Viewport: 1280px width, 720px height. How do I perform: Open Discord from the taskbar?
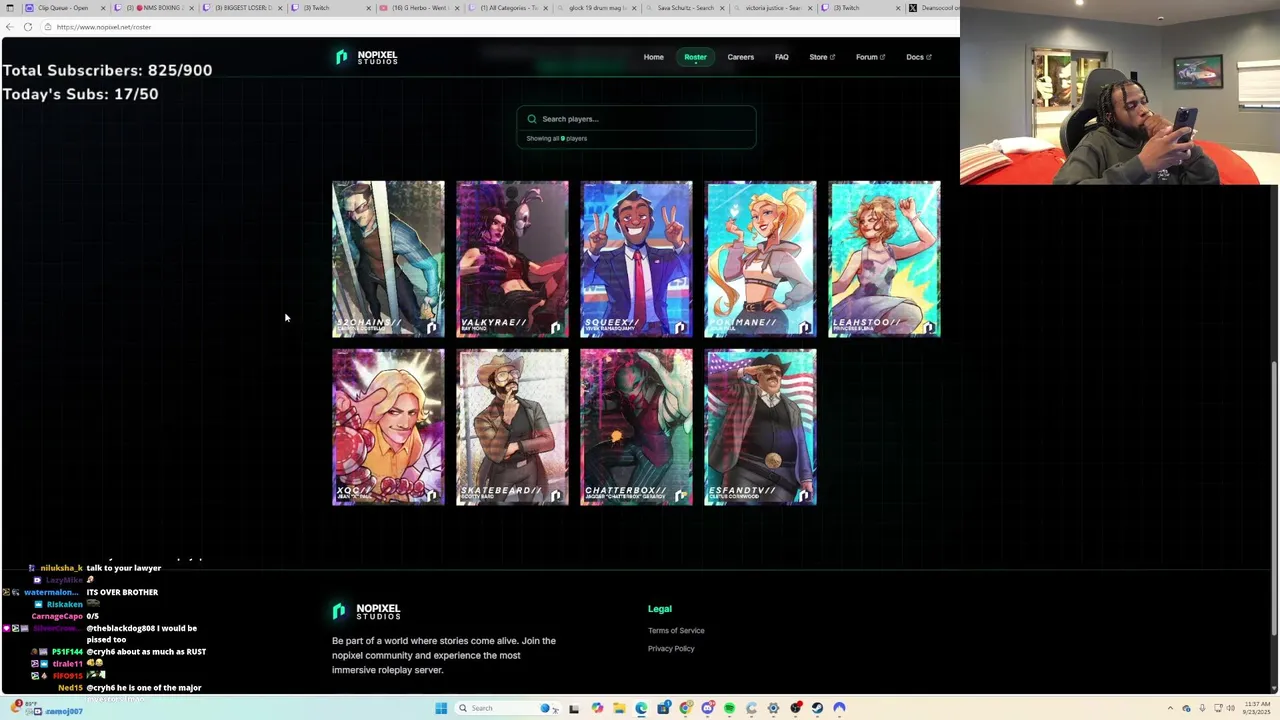click(707, 708)
